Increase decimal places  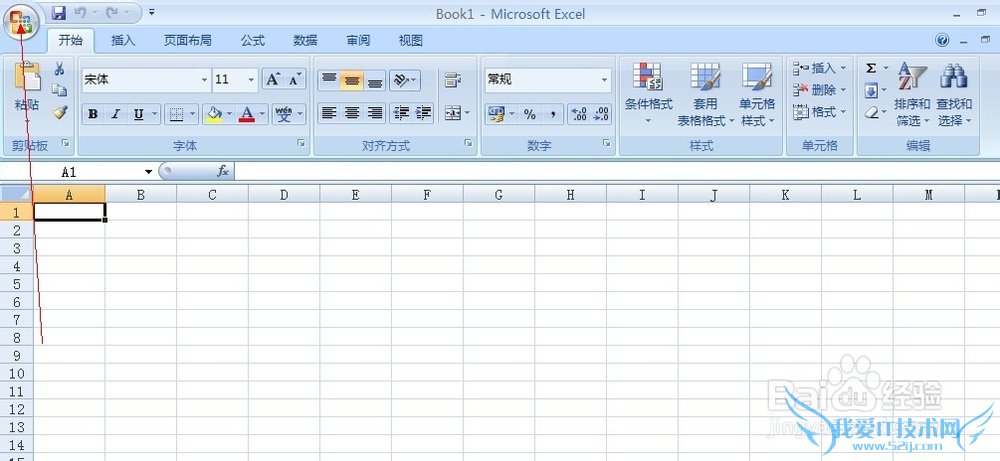pyautogui.click(x=579, y=114)
